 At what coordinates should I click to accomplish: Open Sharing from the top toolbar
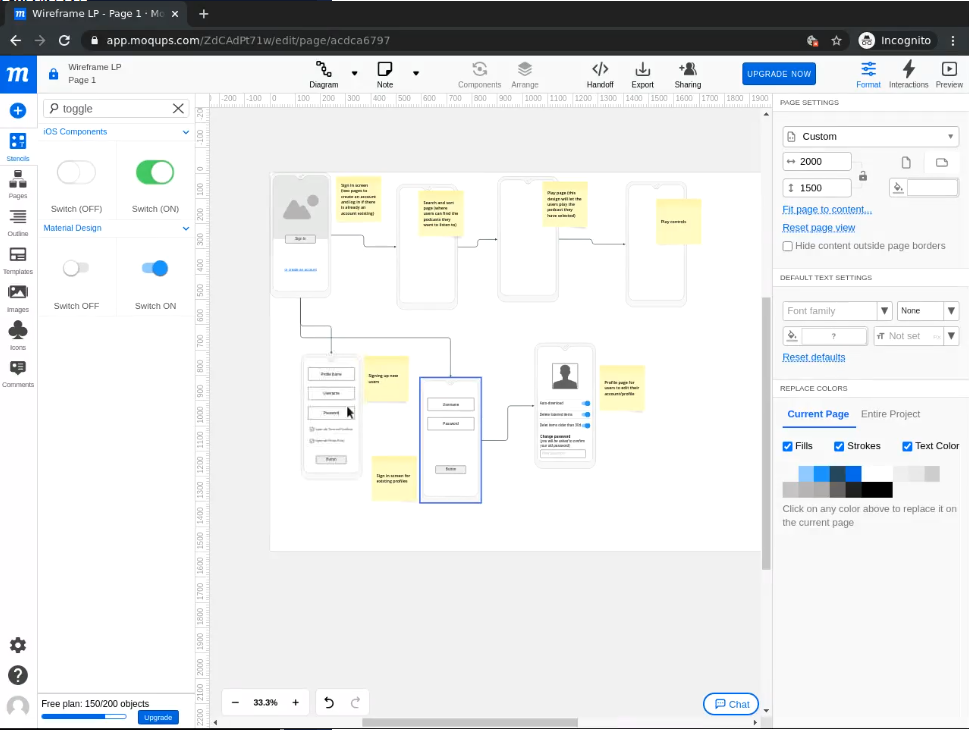(688, 74)
